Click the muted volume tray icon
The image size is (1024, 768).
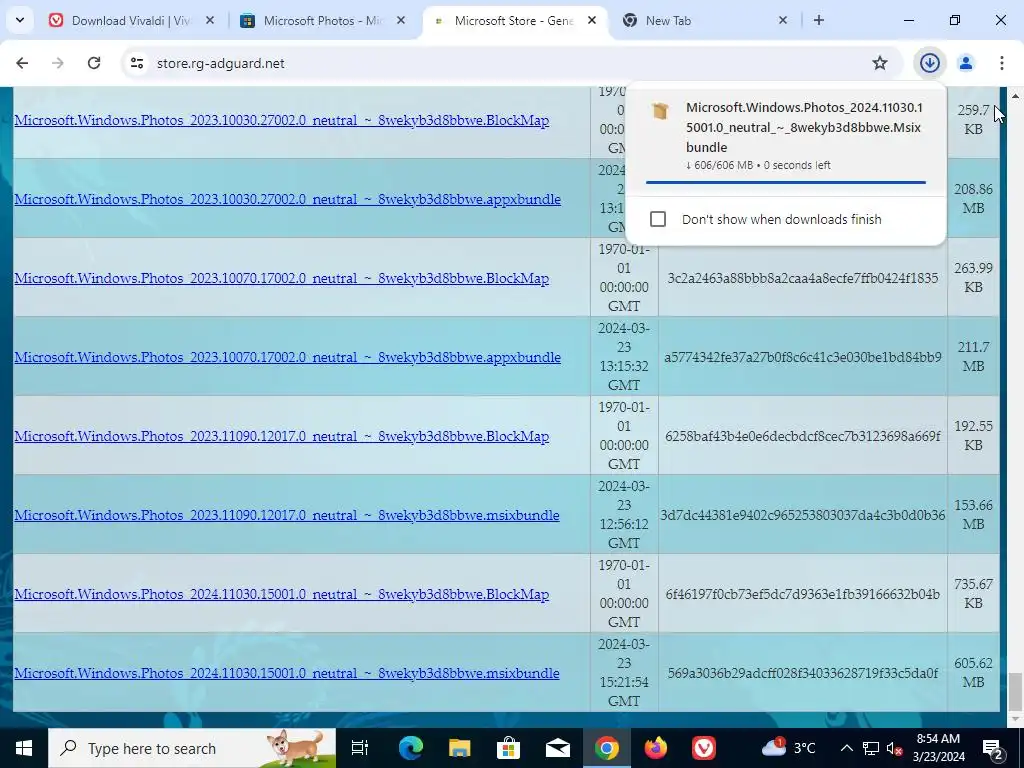894,748
